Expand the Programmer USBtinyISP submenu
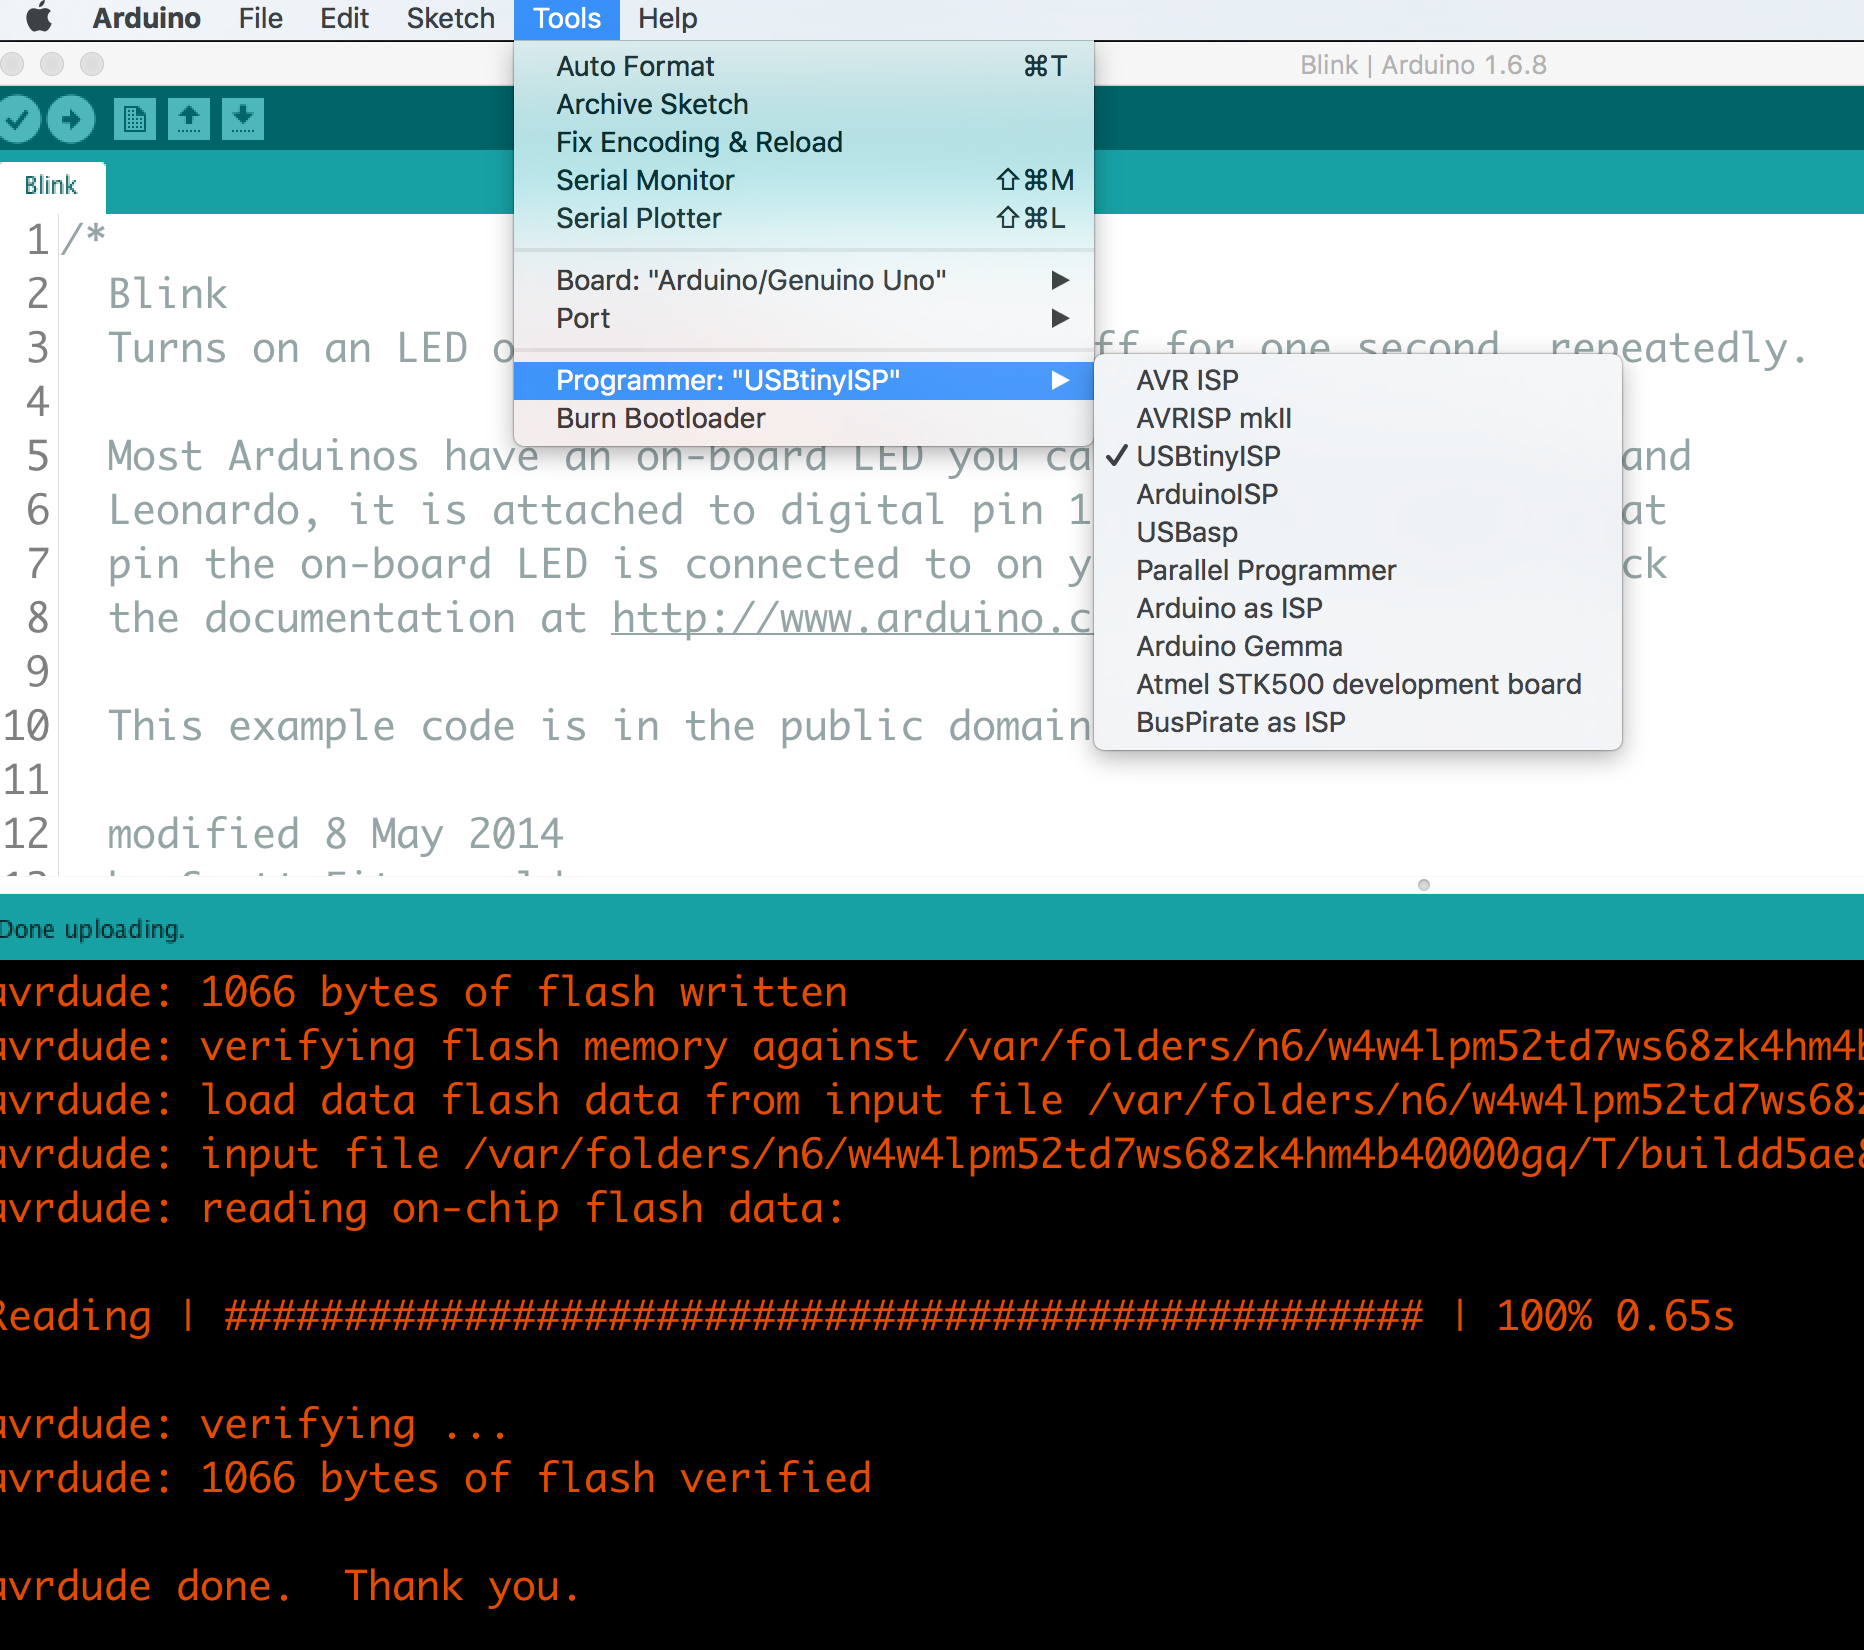Image resolution: width=1864 pixels, height=1650 pixels. (803, 380)
